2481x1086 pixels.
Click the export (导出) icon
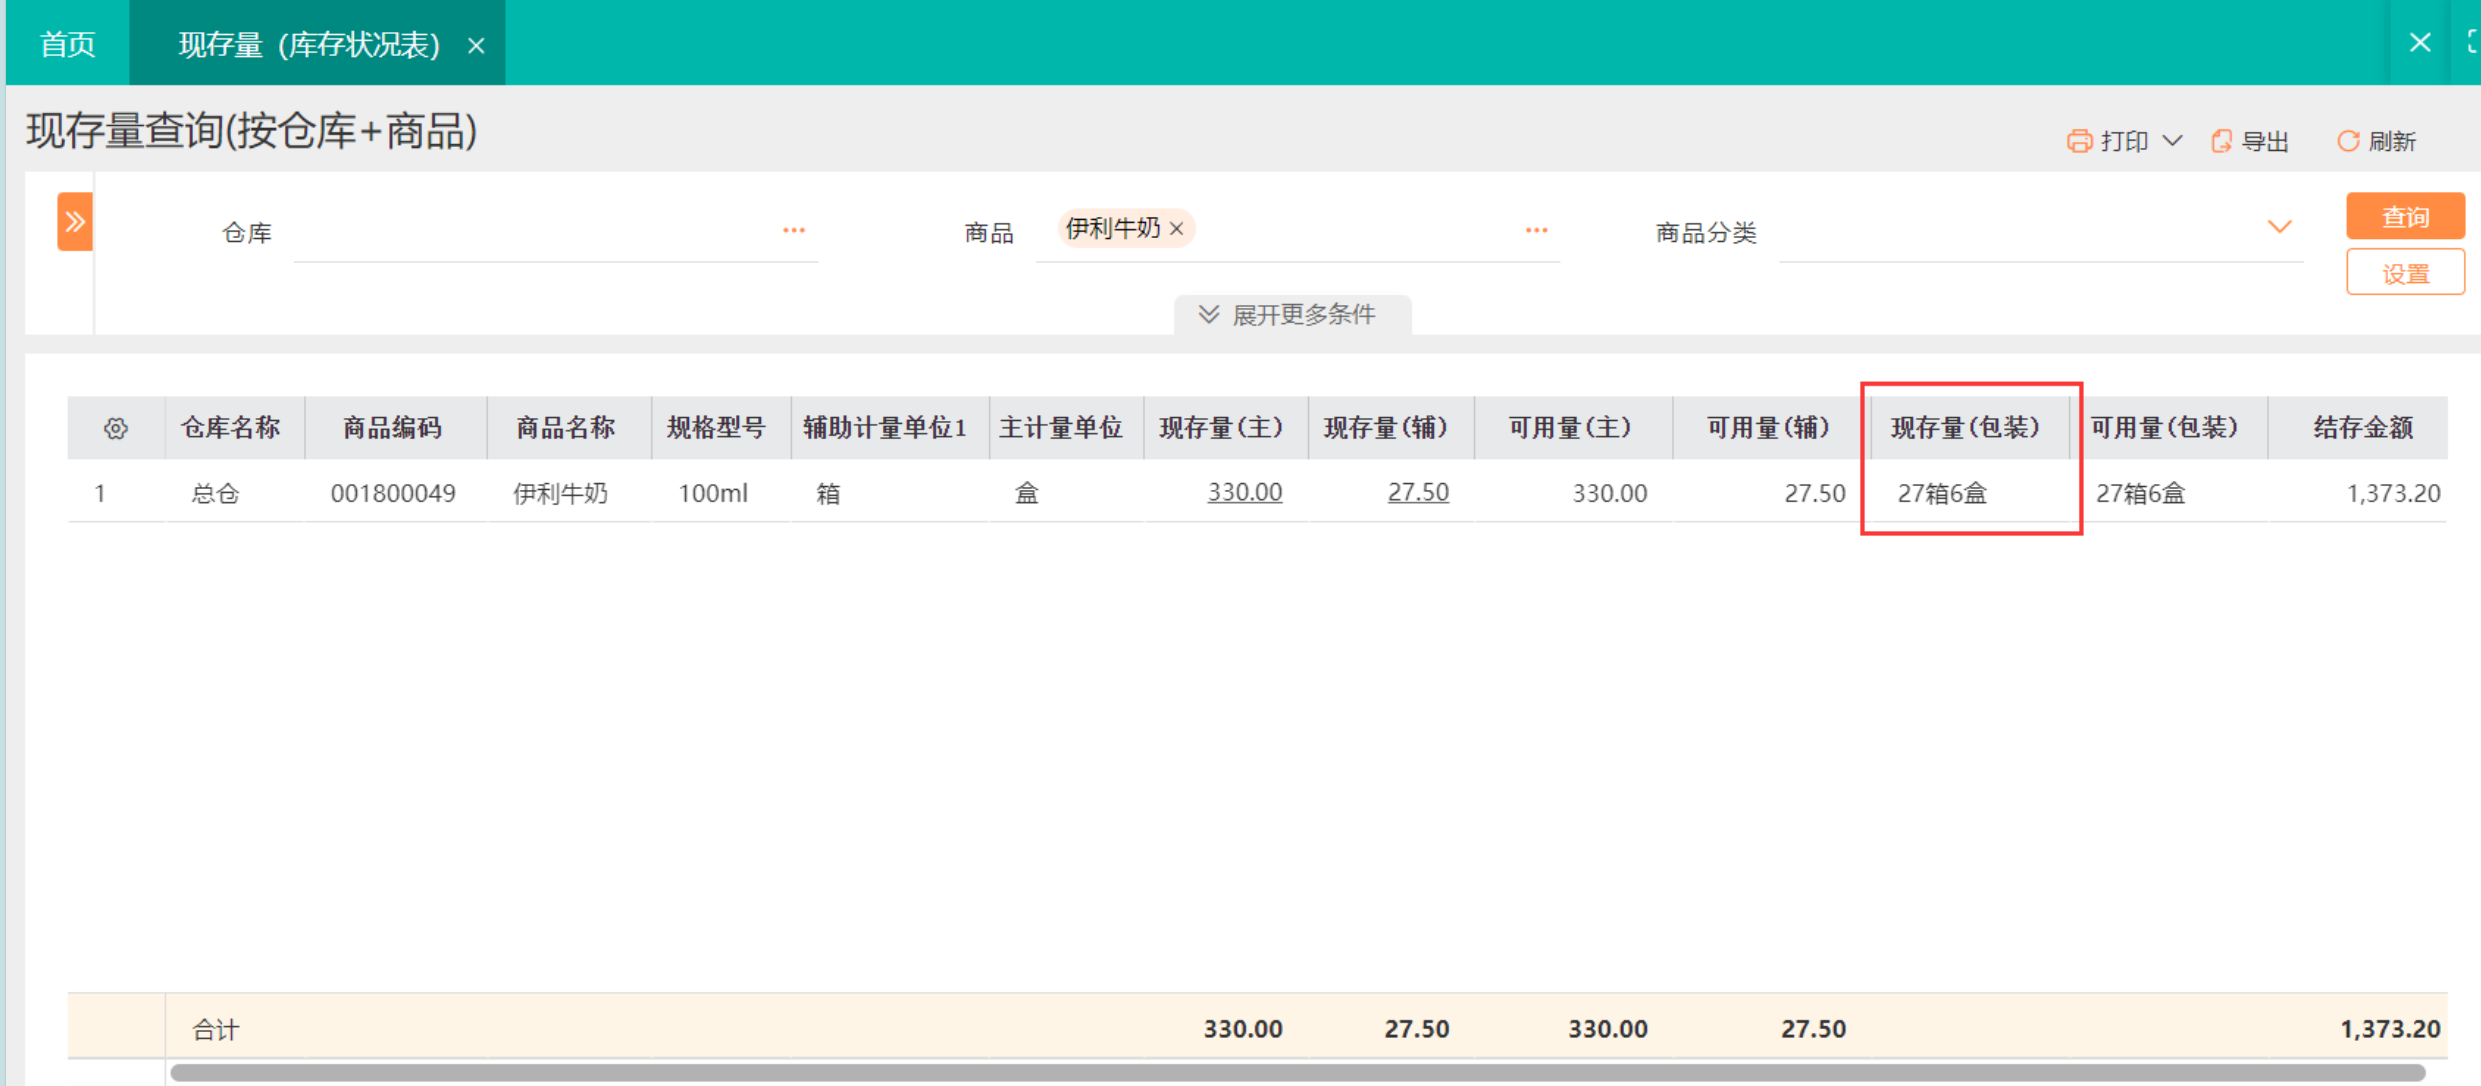2221,141
